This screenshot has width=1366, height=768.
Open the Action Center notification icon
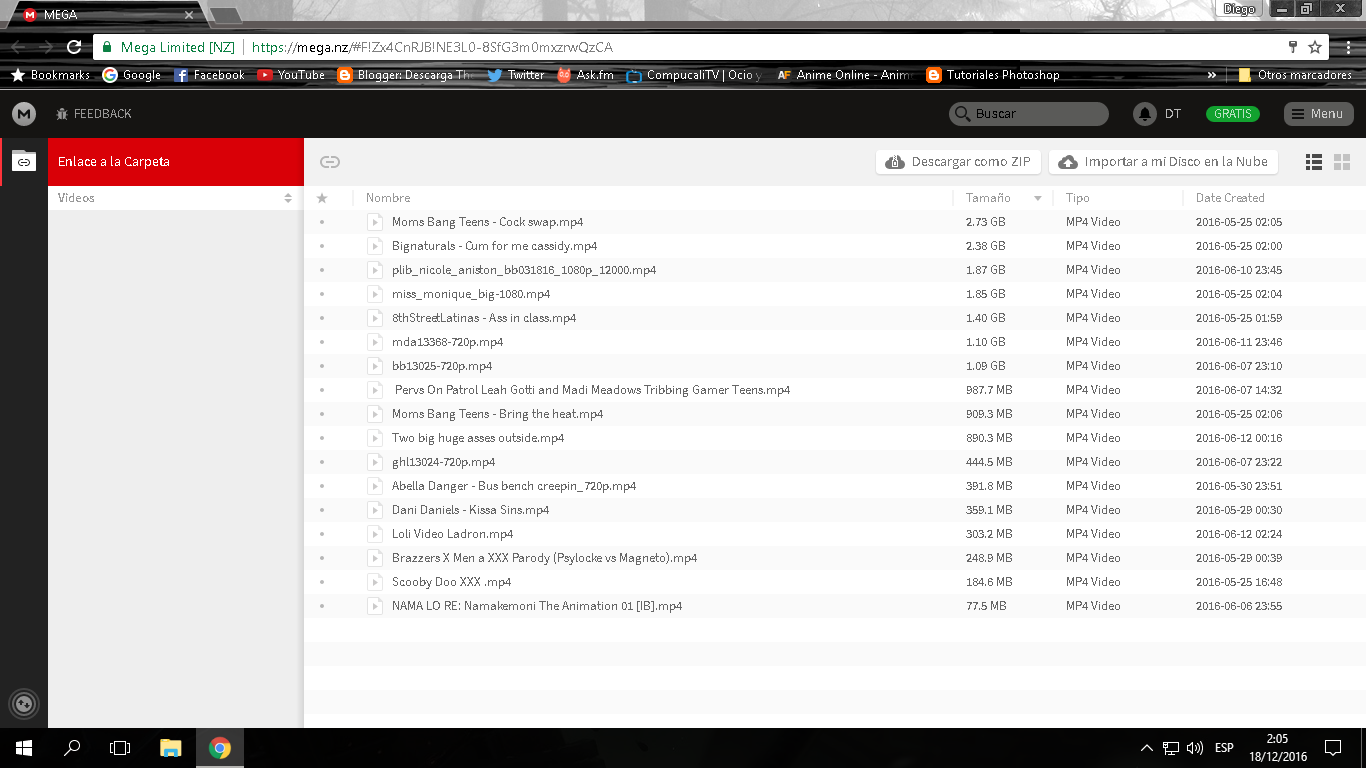1332,748
